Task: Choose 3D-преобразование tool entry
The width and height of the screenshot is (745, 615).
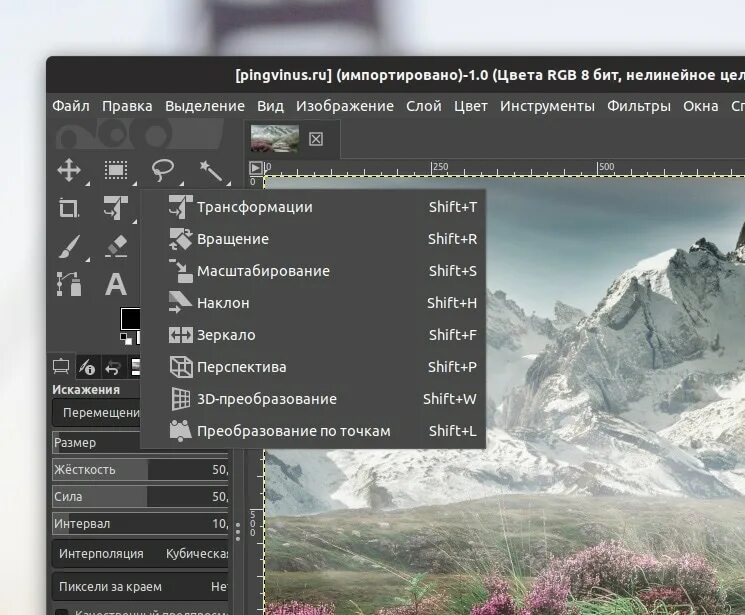Action: click(313, 399)
